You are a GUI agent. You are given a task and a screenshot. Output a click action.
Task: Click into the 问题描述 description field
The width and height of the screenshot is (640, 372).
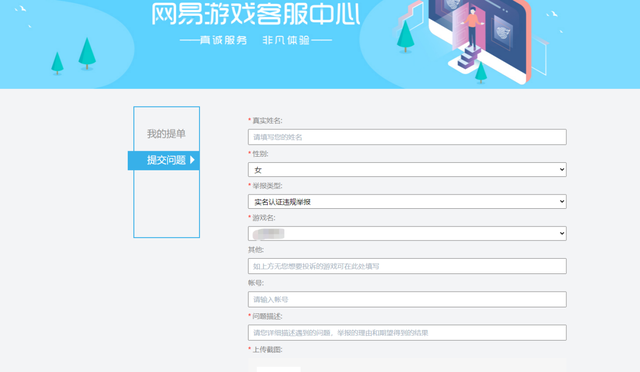pyautogui.click(x=407, y=332)
